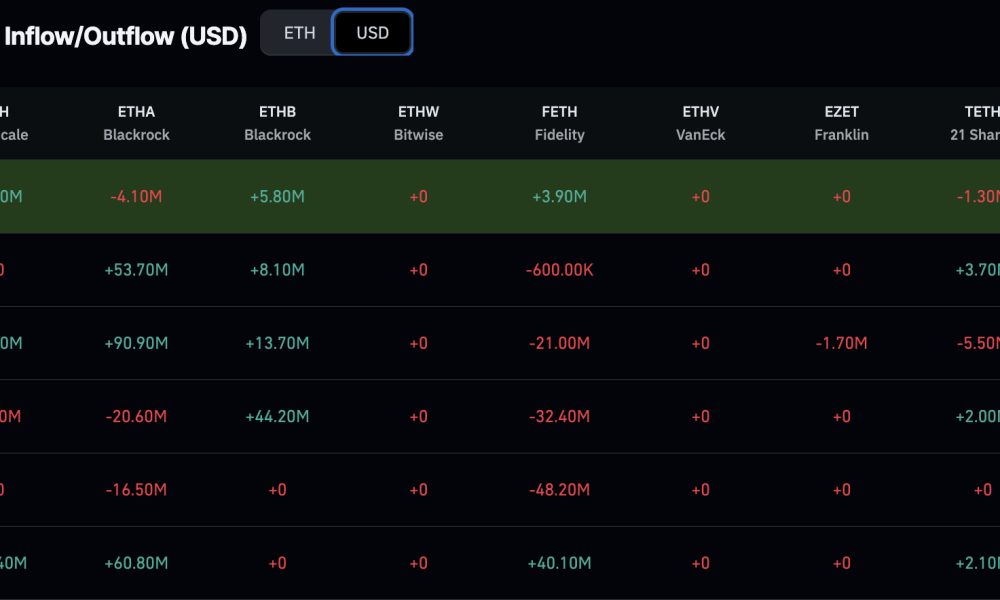Select the highlighted top data row

click(x=500, y=197)
